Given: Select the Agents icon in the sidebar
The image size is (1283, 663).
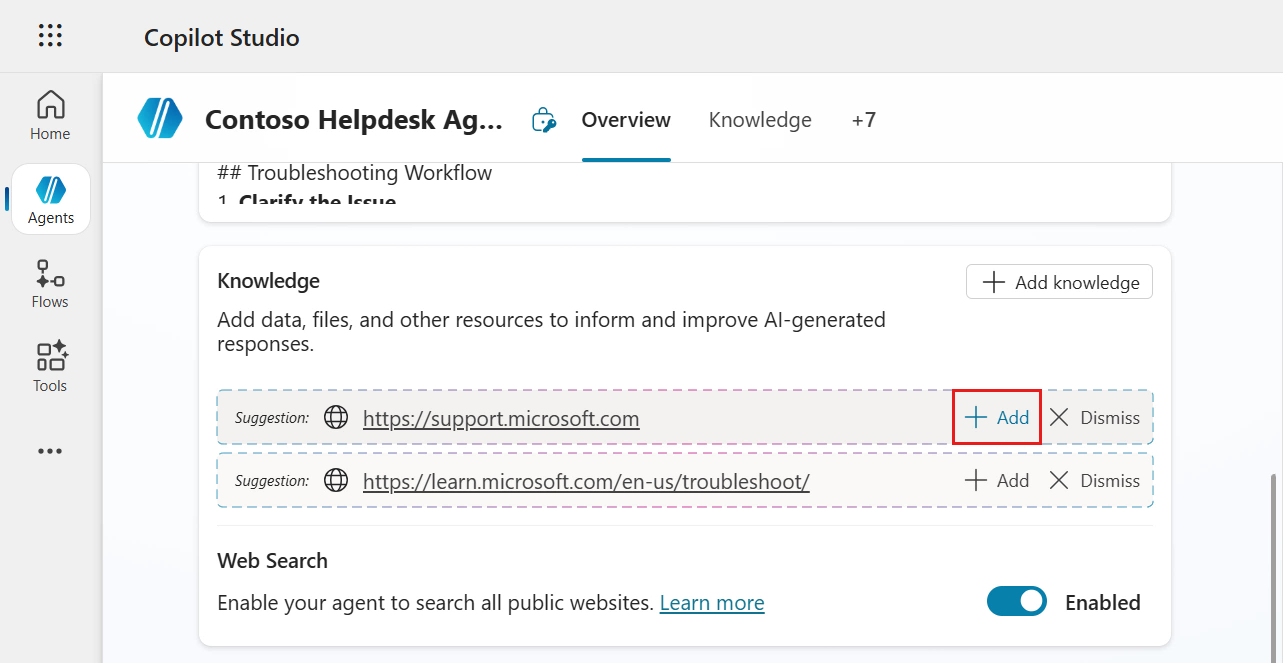Looking at the screenshot, I should tap(49, 198).
